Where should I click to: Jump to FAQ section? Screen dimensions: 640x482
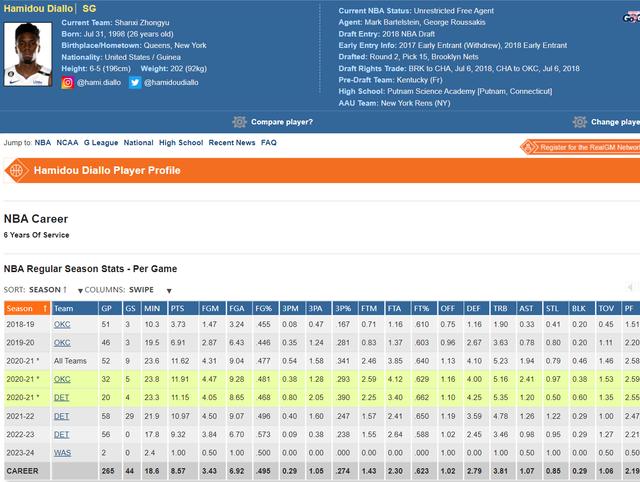tap(269, 142)
